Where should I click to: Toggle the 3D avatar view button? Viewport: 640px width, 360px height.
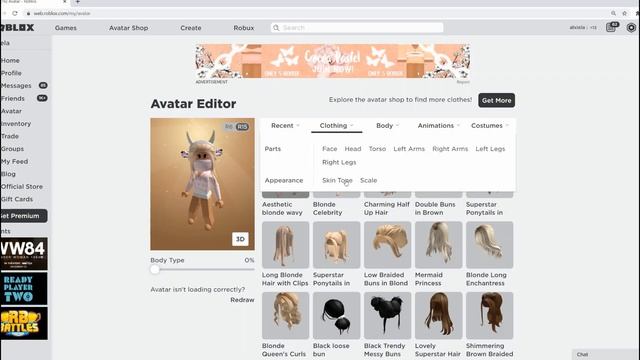(240, 239)
